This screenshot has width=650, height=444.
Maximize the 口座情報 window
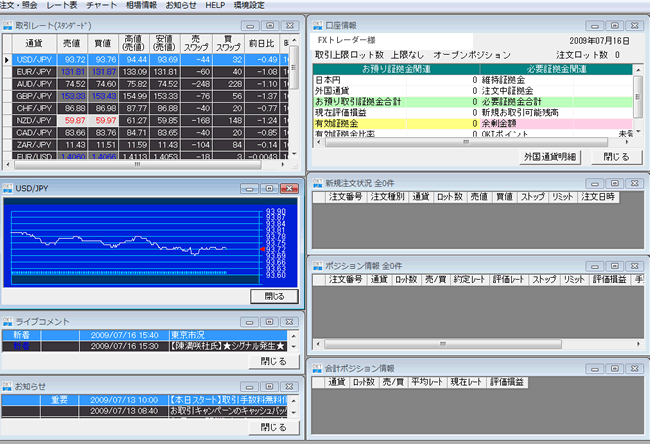[615, 26]
